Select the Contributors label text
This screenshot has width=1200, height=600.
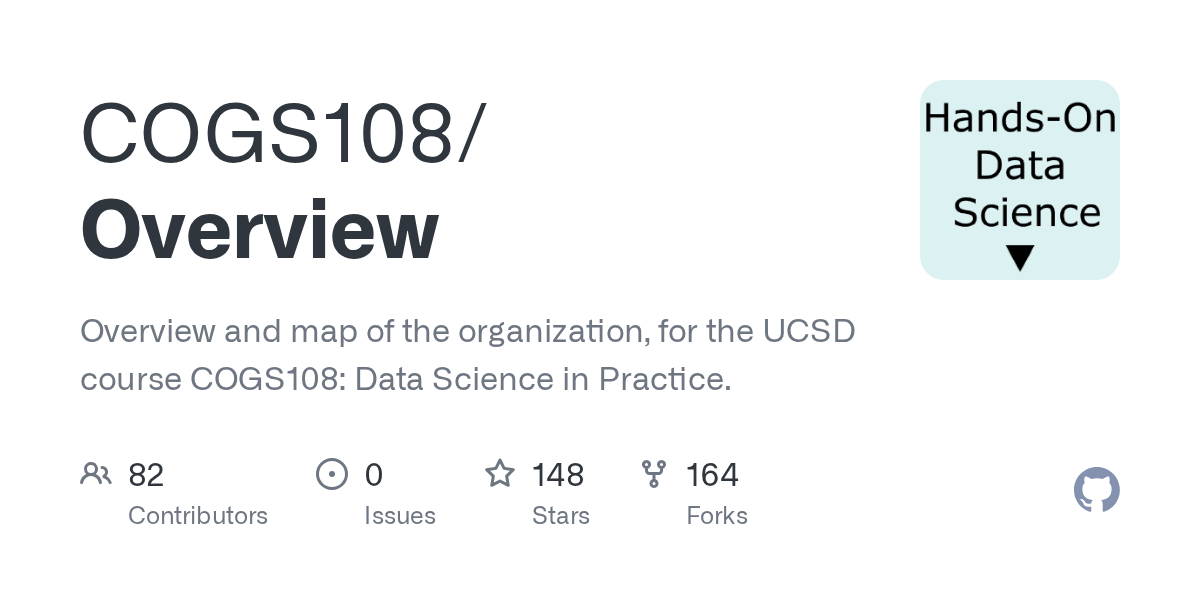198,516
